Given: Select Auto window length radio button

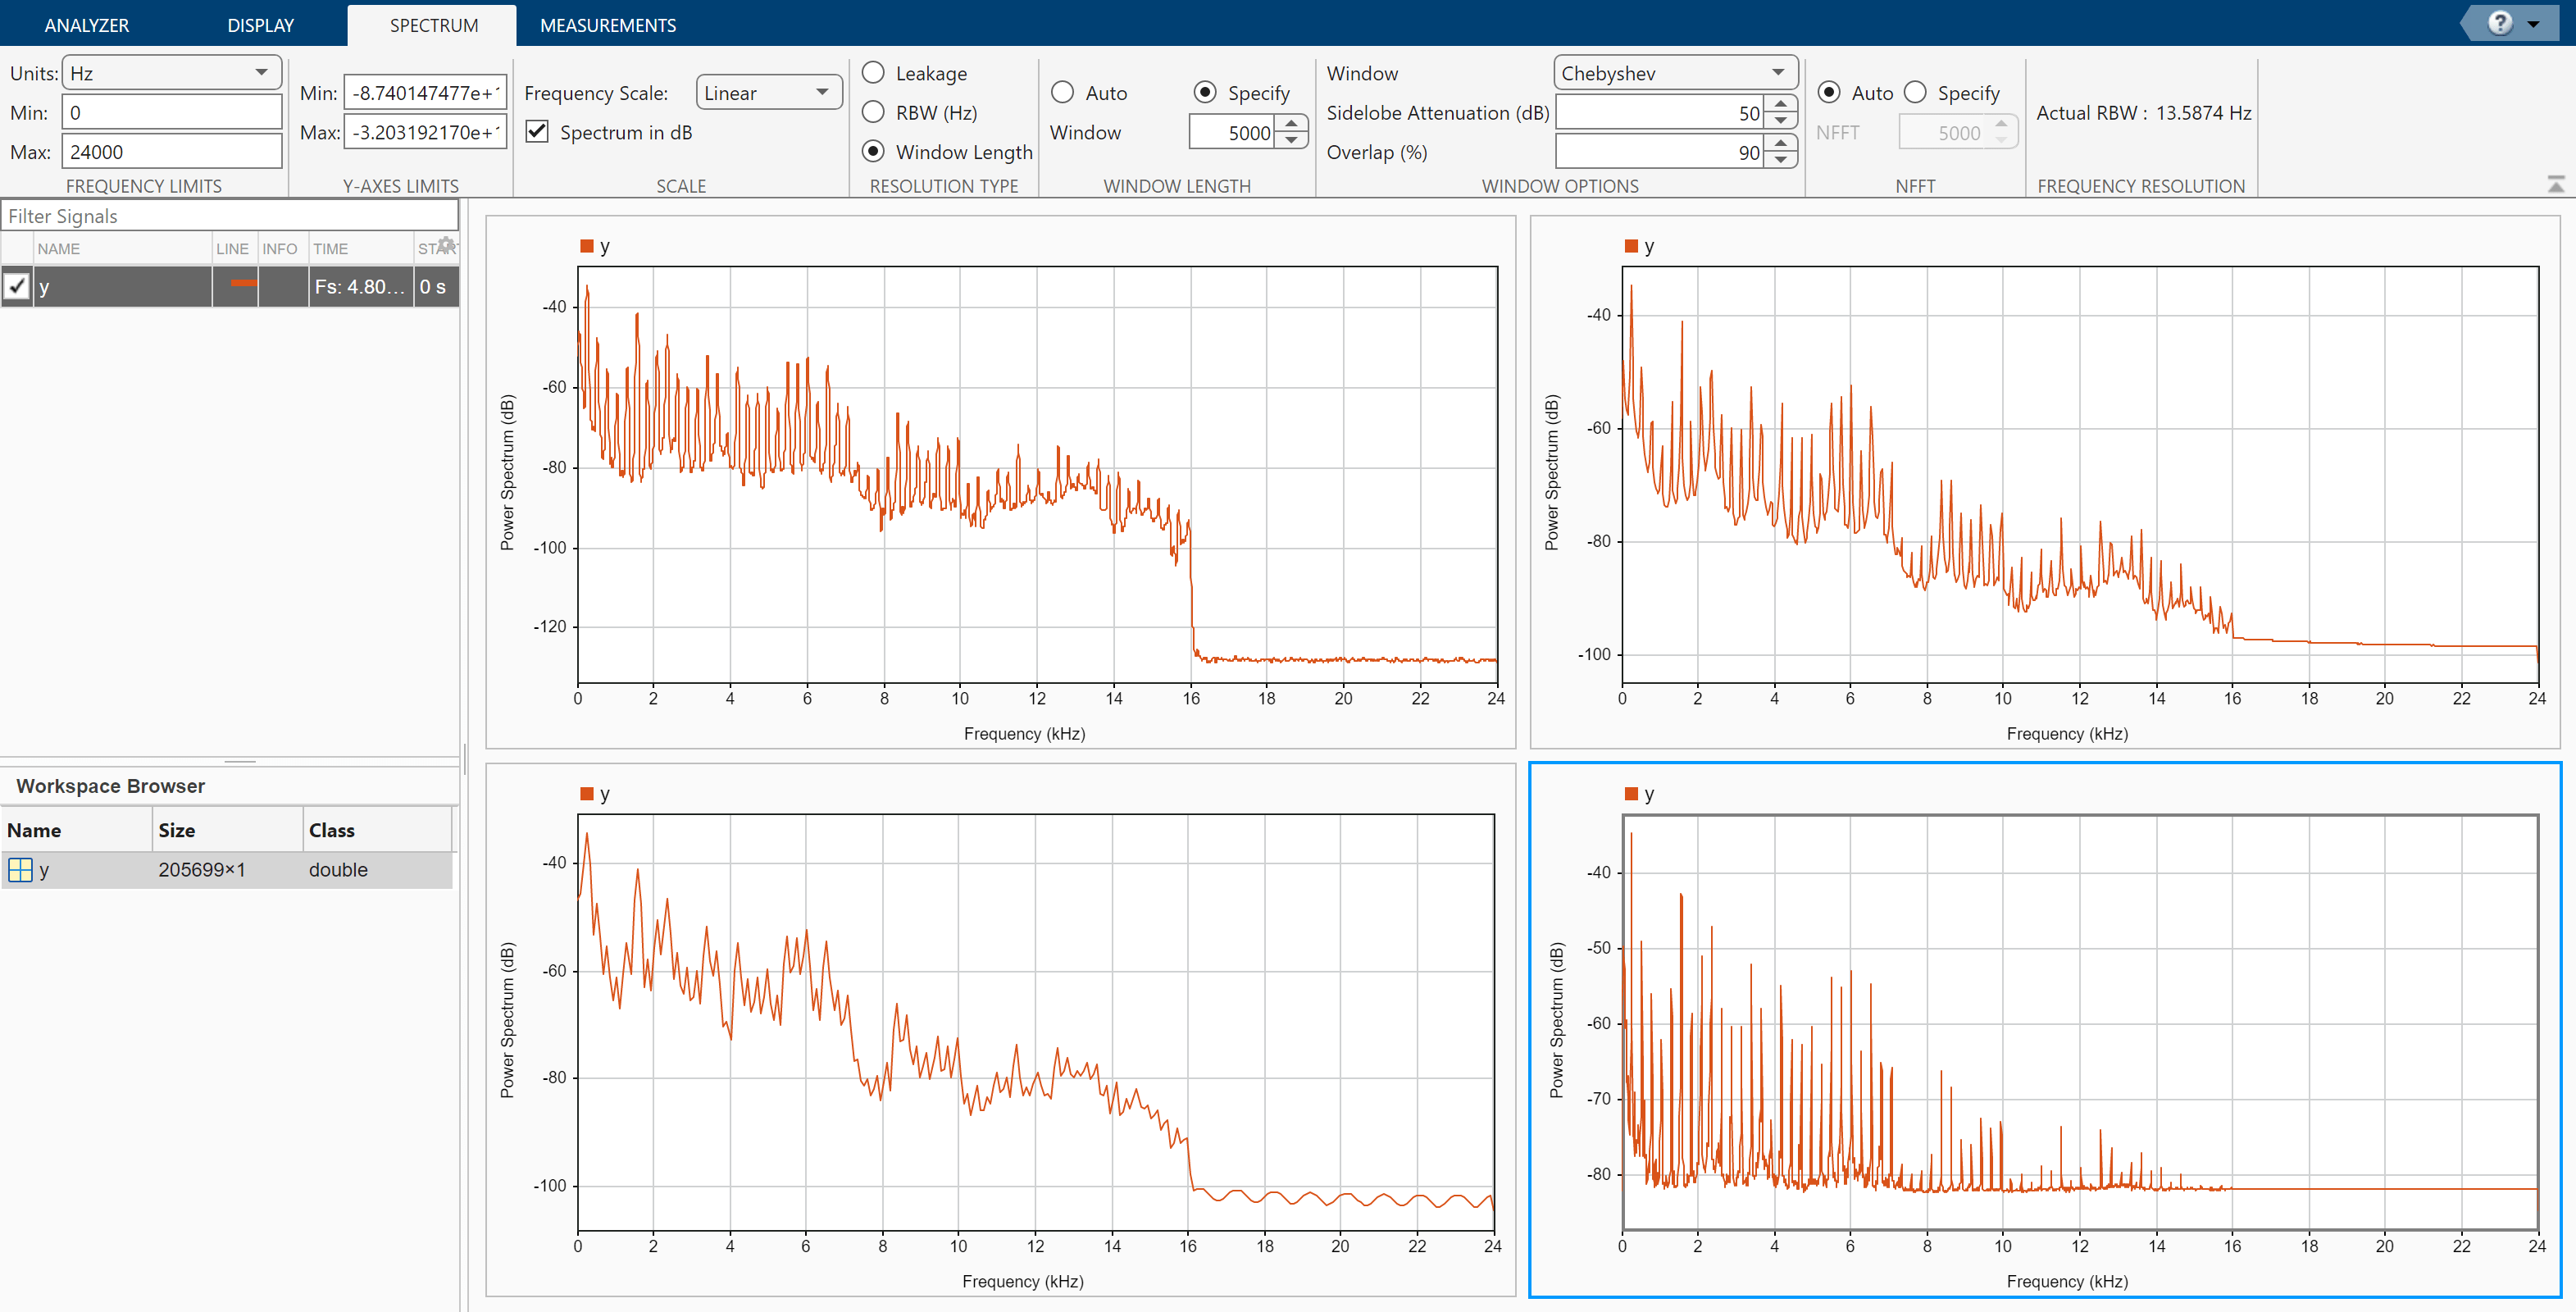Looking at the screenshot, I should pos(1063,93).
